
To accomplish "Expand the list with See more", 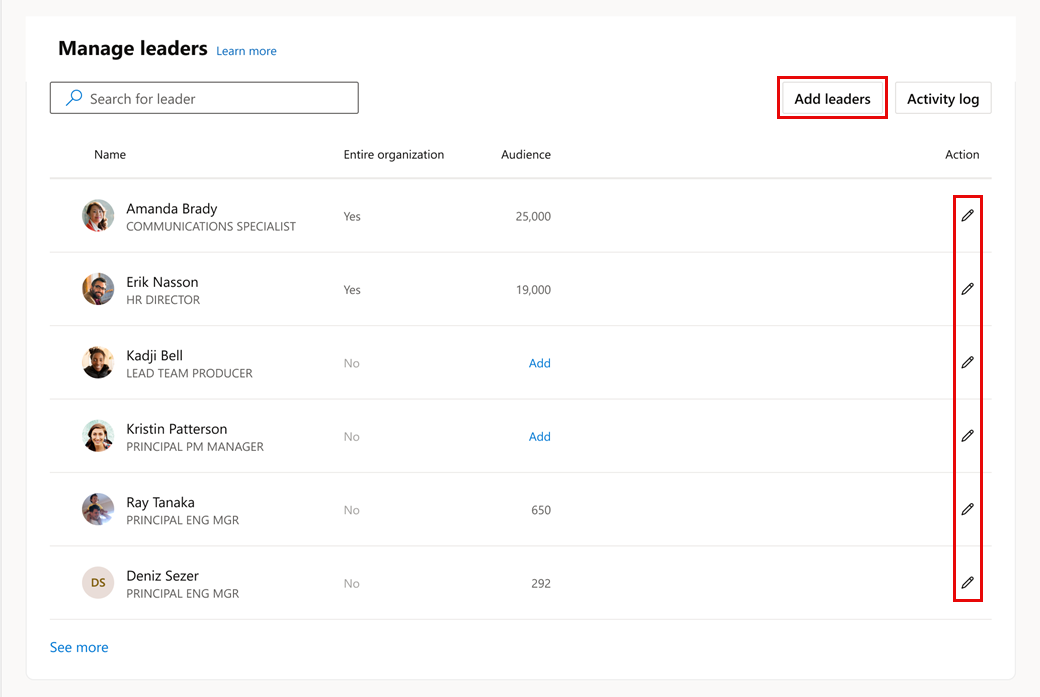I will click(79, 647).
